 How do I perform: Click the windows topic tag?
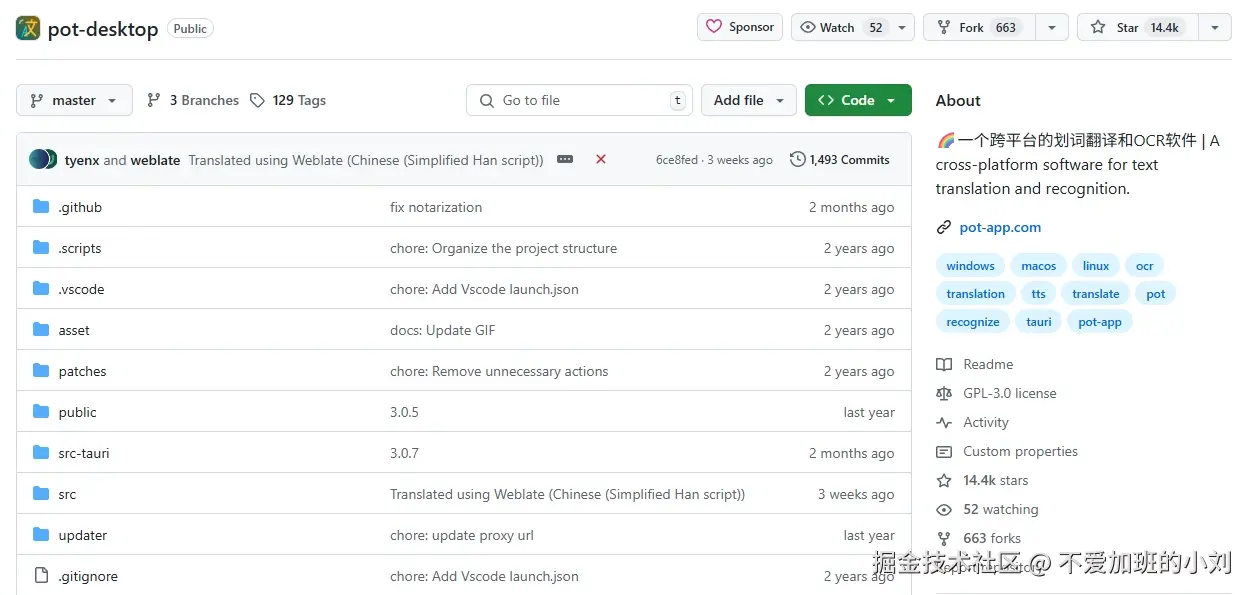coord(970,266)
